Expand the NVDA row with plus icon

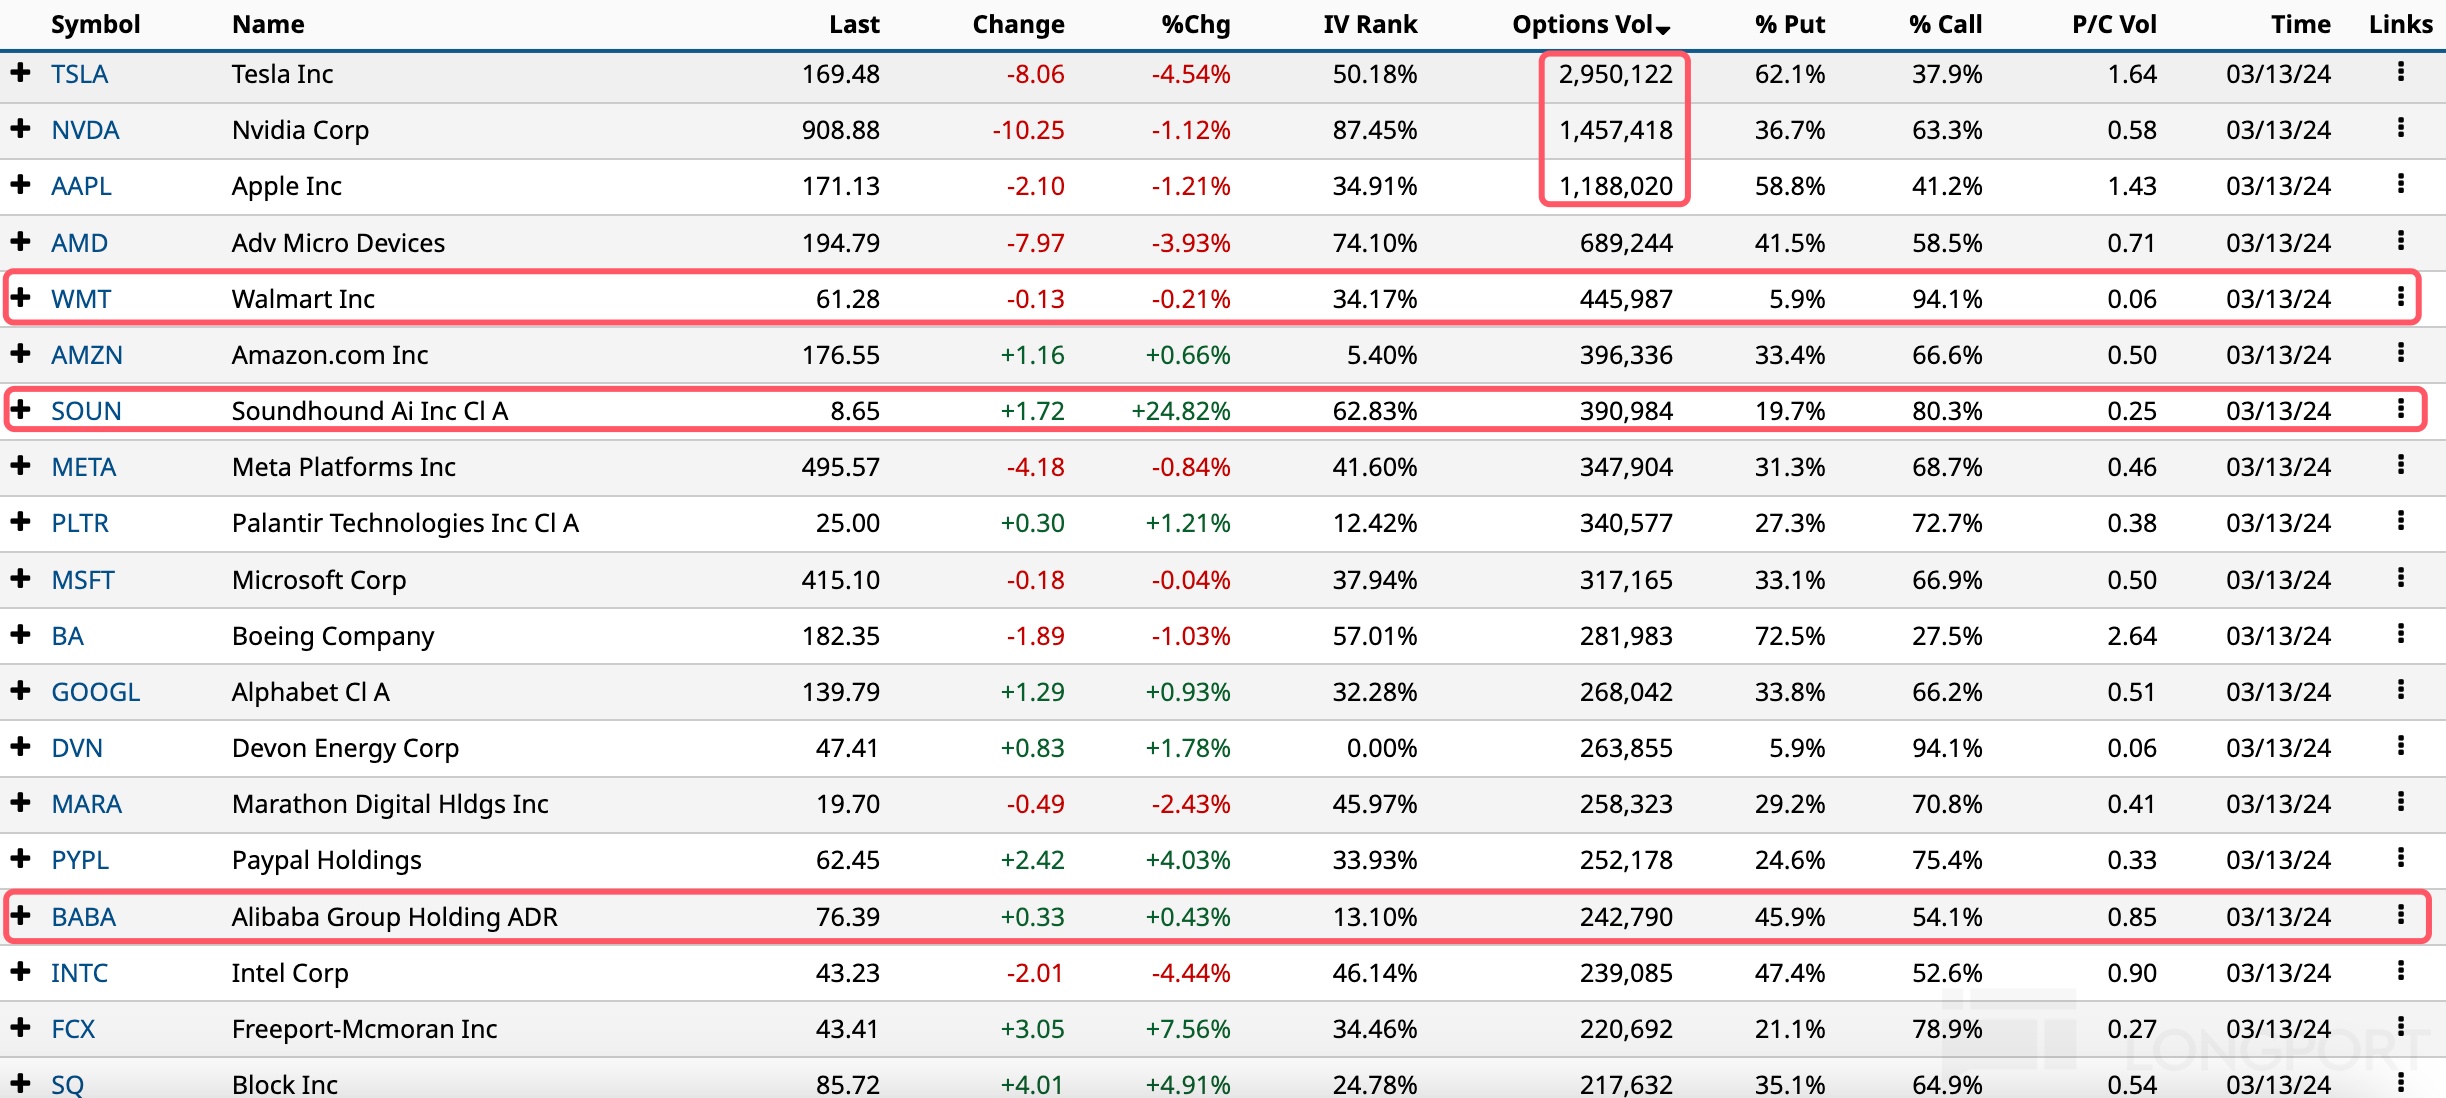click(x=20, y=128)
